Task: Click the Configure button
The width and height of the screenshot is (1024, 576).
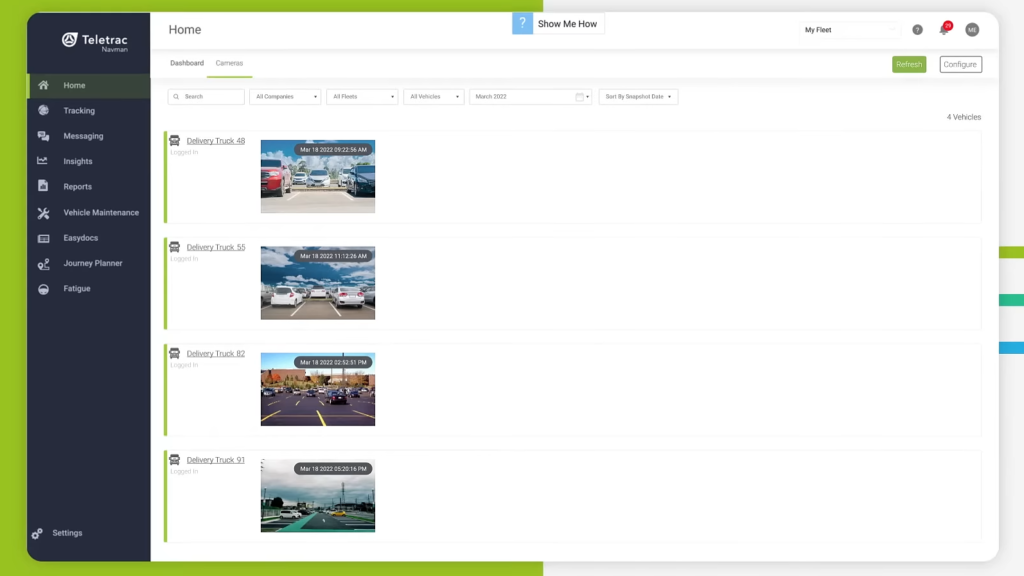Action: pos(960,65)
